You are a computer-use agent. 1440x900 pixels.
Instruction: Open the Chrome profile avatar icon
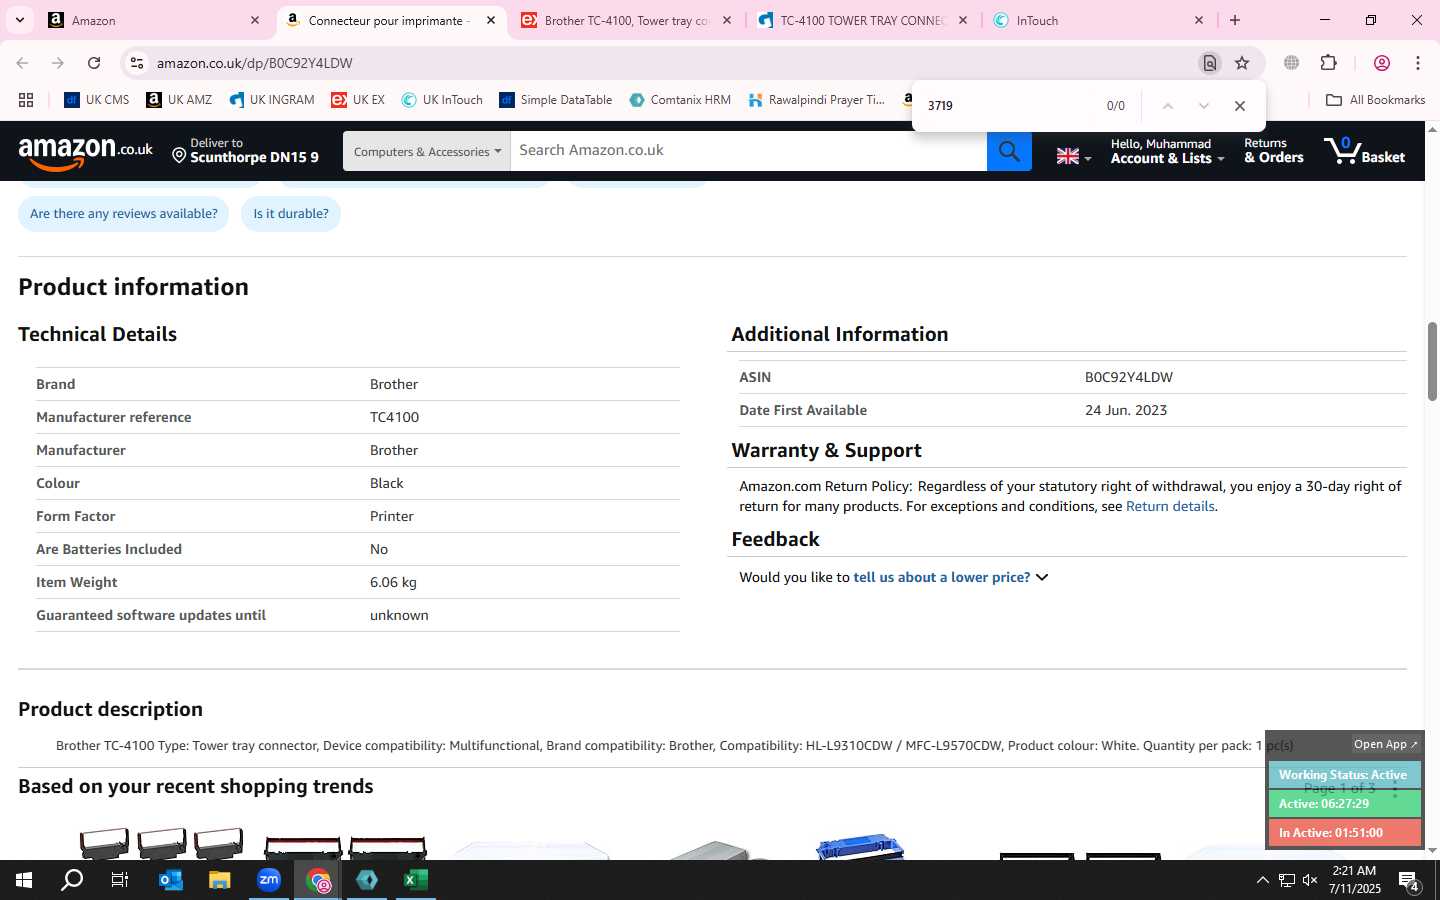coord(1382,63)
